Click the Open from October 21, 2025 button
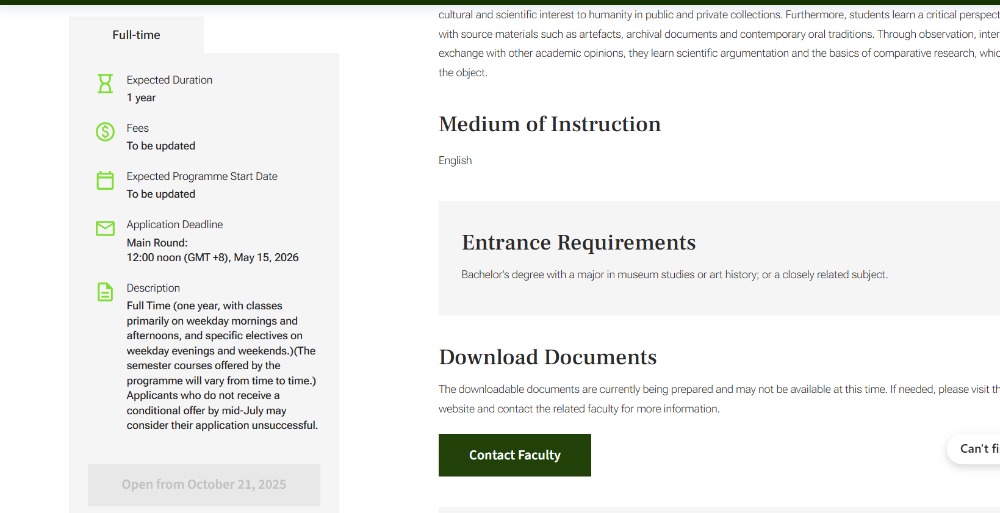The width and height of the screenshot is (1000, 513). (204, 485)
